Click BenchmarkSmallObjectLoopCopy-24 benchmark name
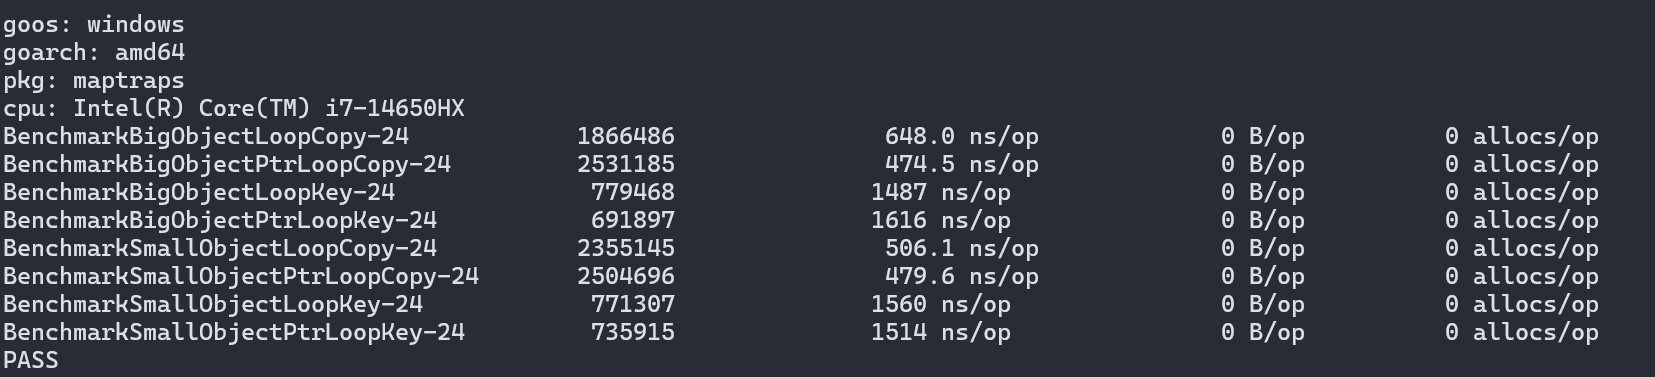The height and width of the screenshot is (377, 1655). [x=219, y=248]
